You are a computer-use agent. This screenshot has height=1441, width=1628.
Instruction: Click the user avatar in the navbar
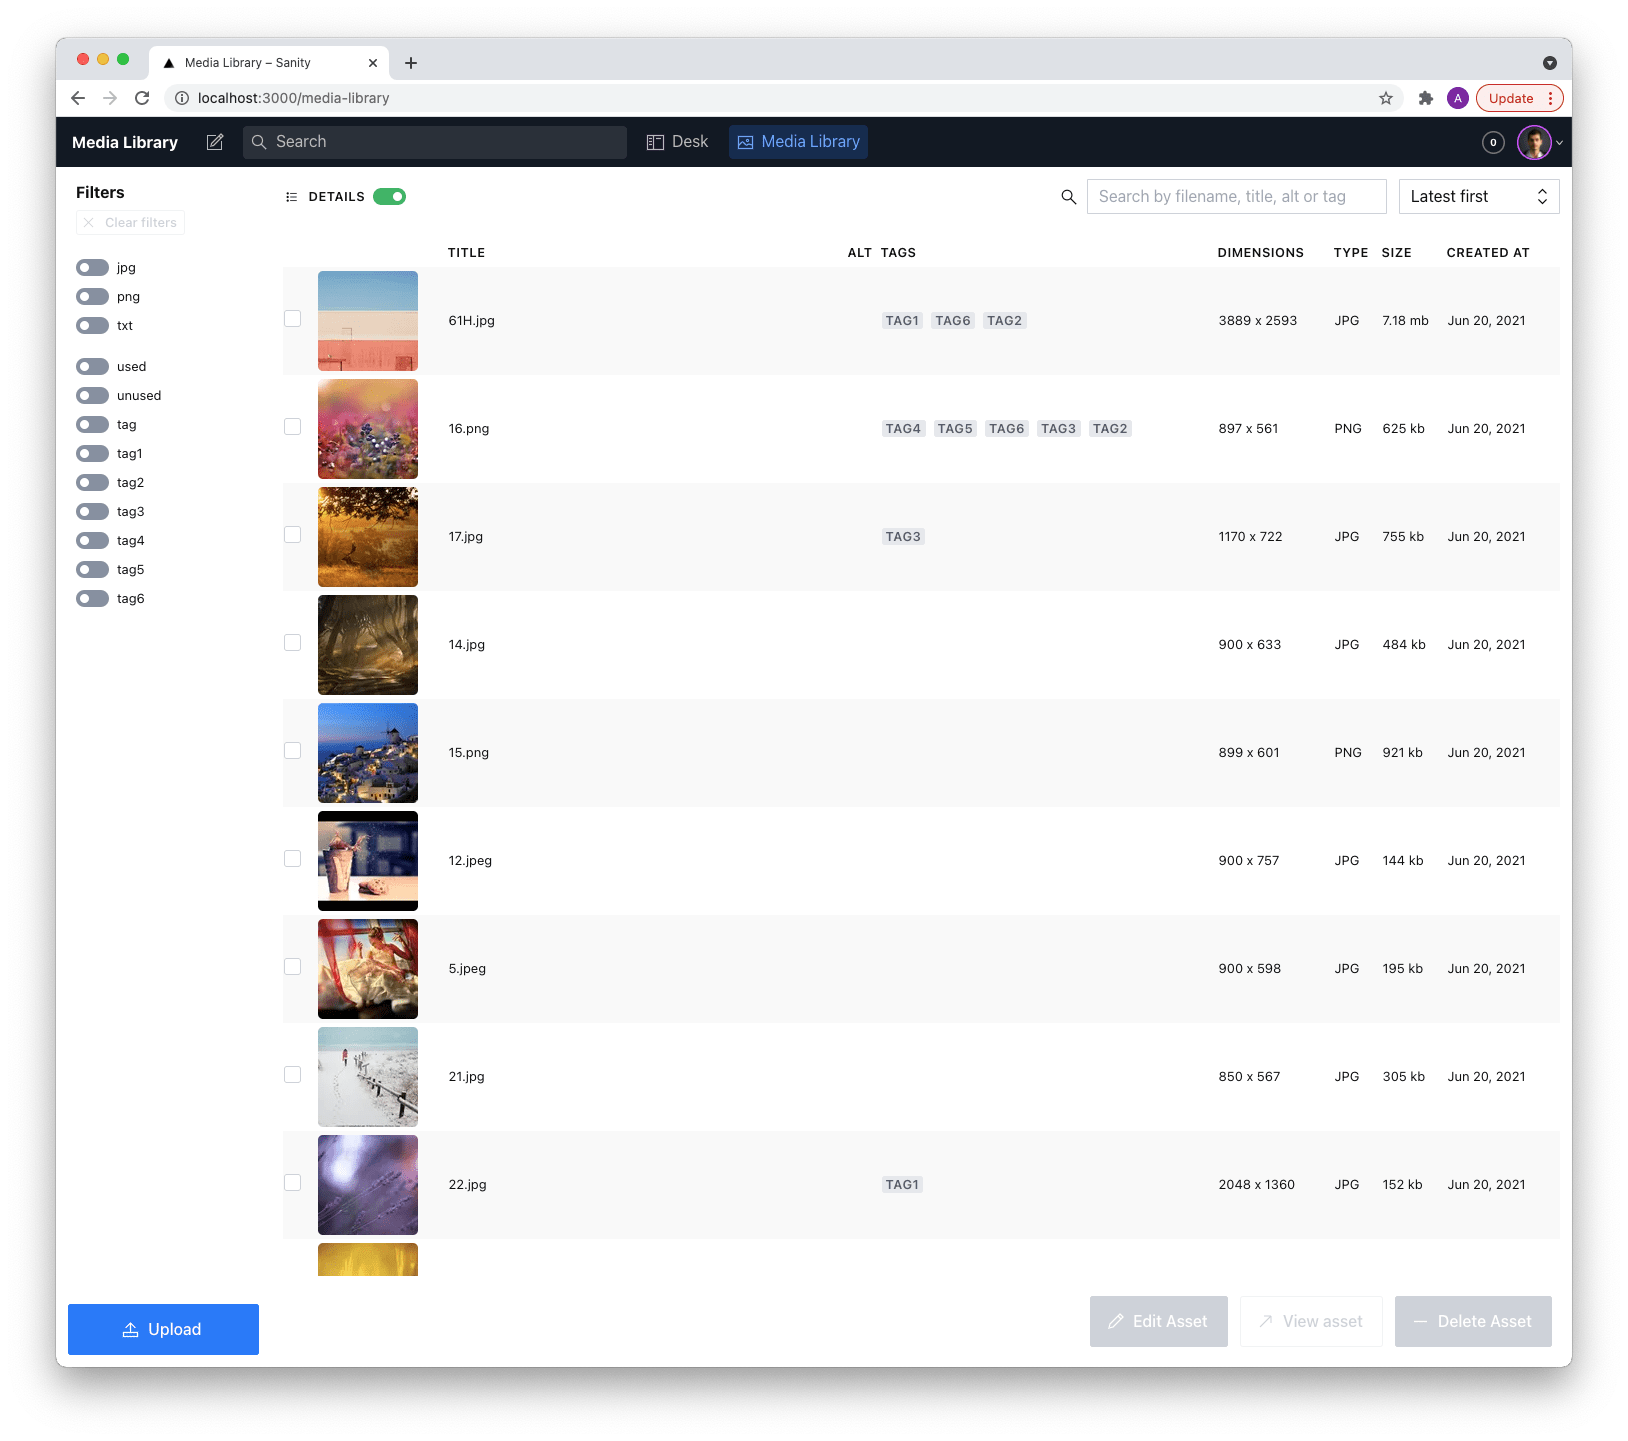1534,142
